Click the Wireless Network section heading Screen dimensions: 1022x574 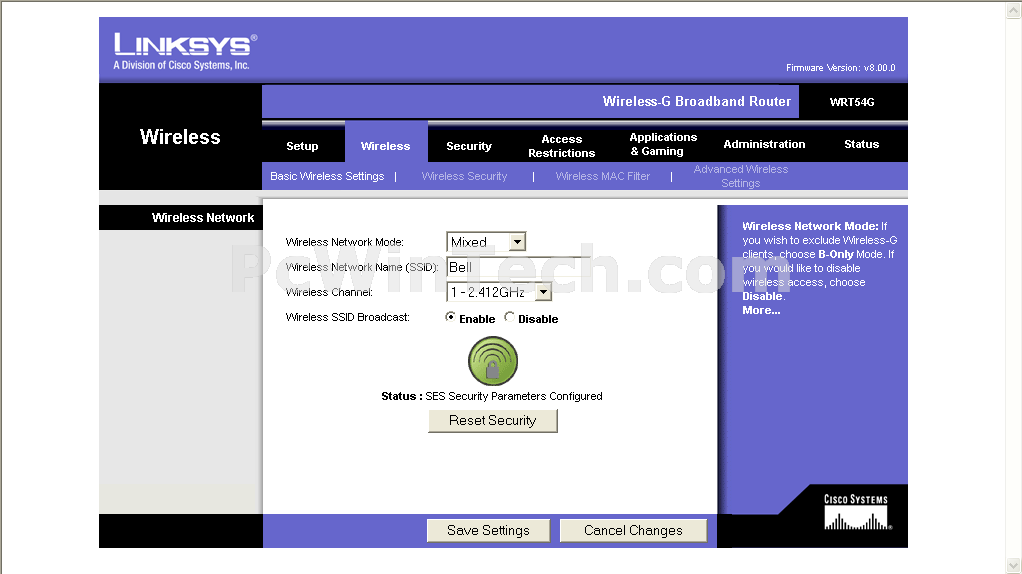(203, 218)
